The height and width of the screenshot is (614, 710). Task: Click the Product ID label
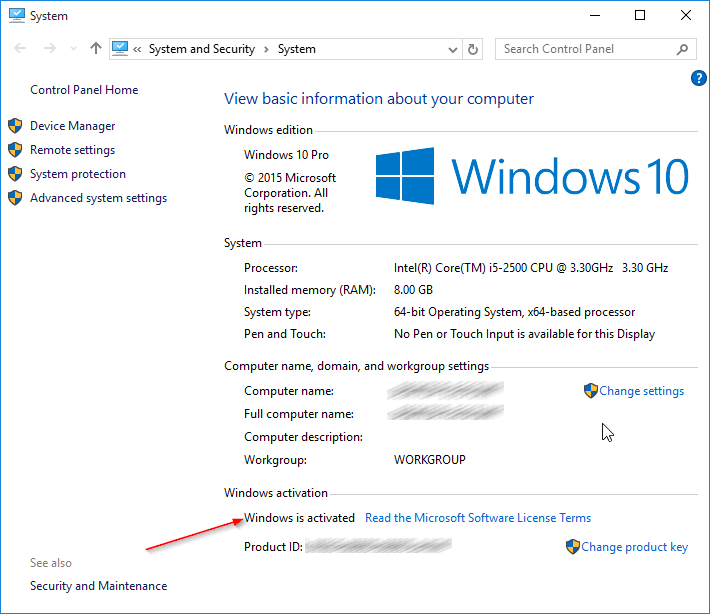pos(273,547)
